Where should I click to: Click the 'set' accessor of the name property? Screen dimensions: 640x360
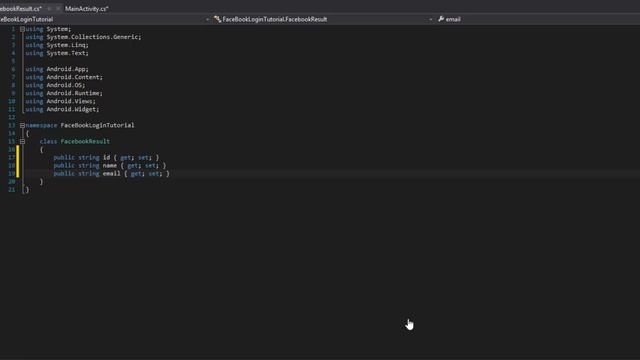point(150,165)
